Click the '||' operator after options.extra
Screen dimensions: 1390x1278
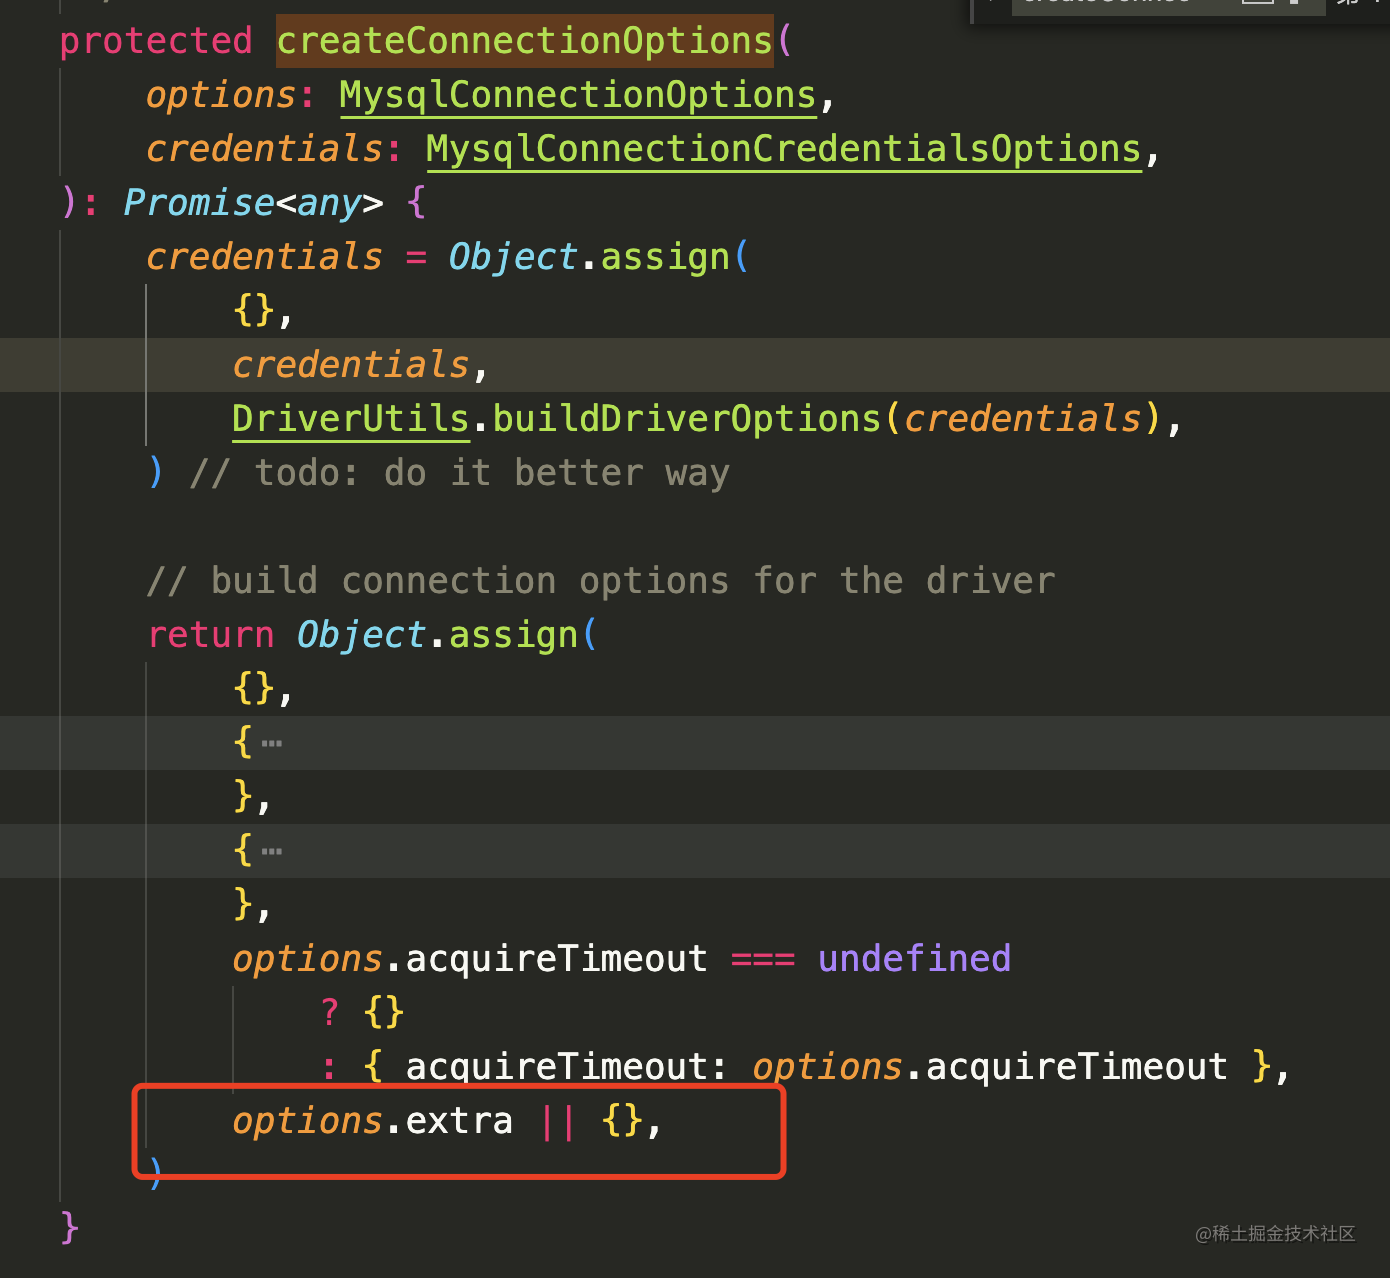tap(557, 1121)
